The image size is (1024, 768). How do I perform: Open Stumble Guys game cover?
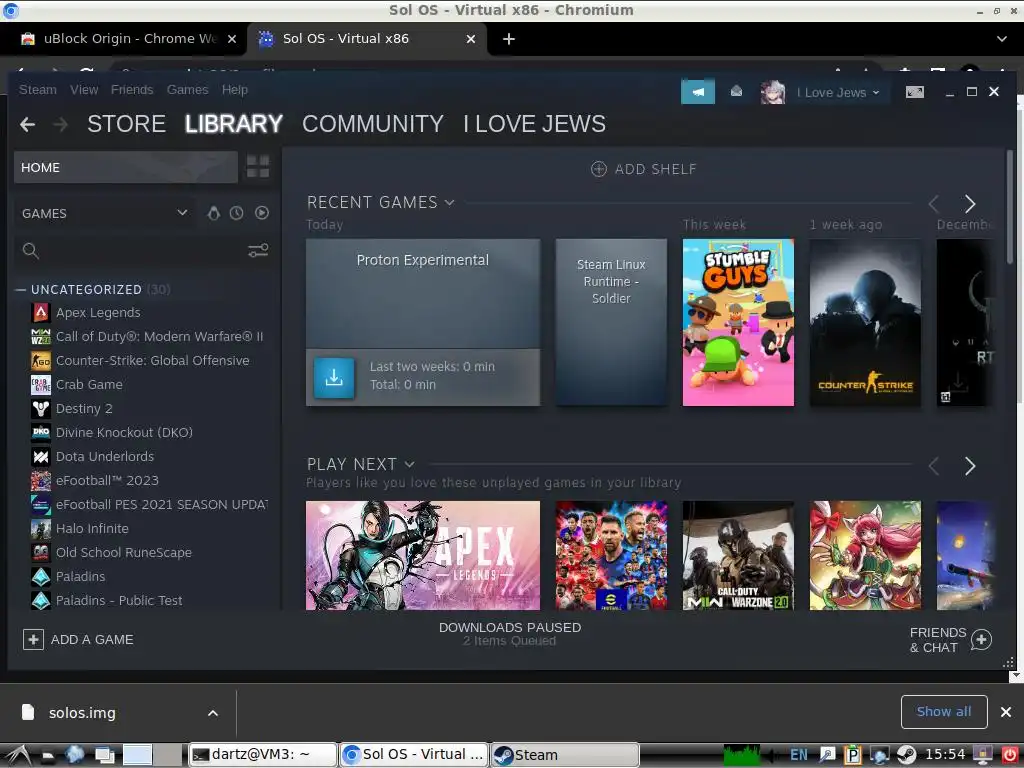(x=738, y=323)
